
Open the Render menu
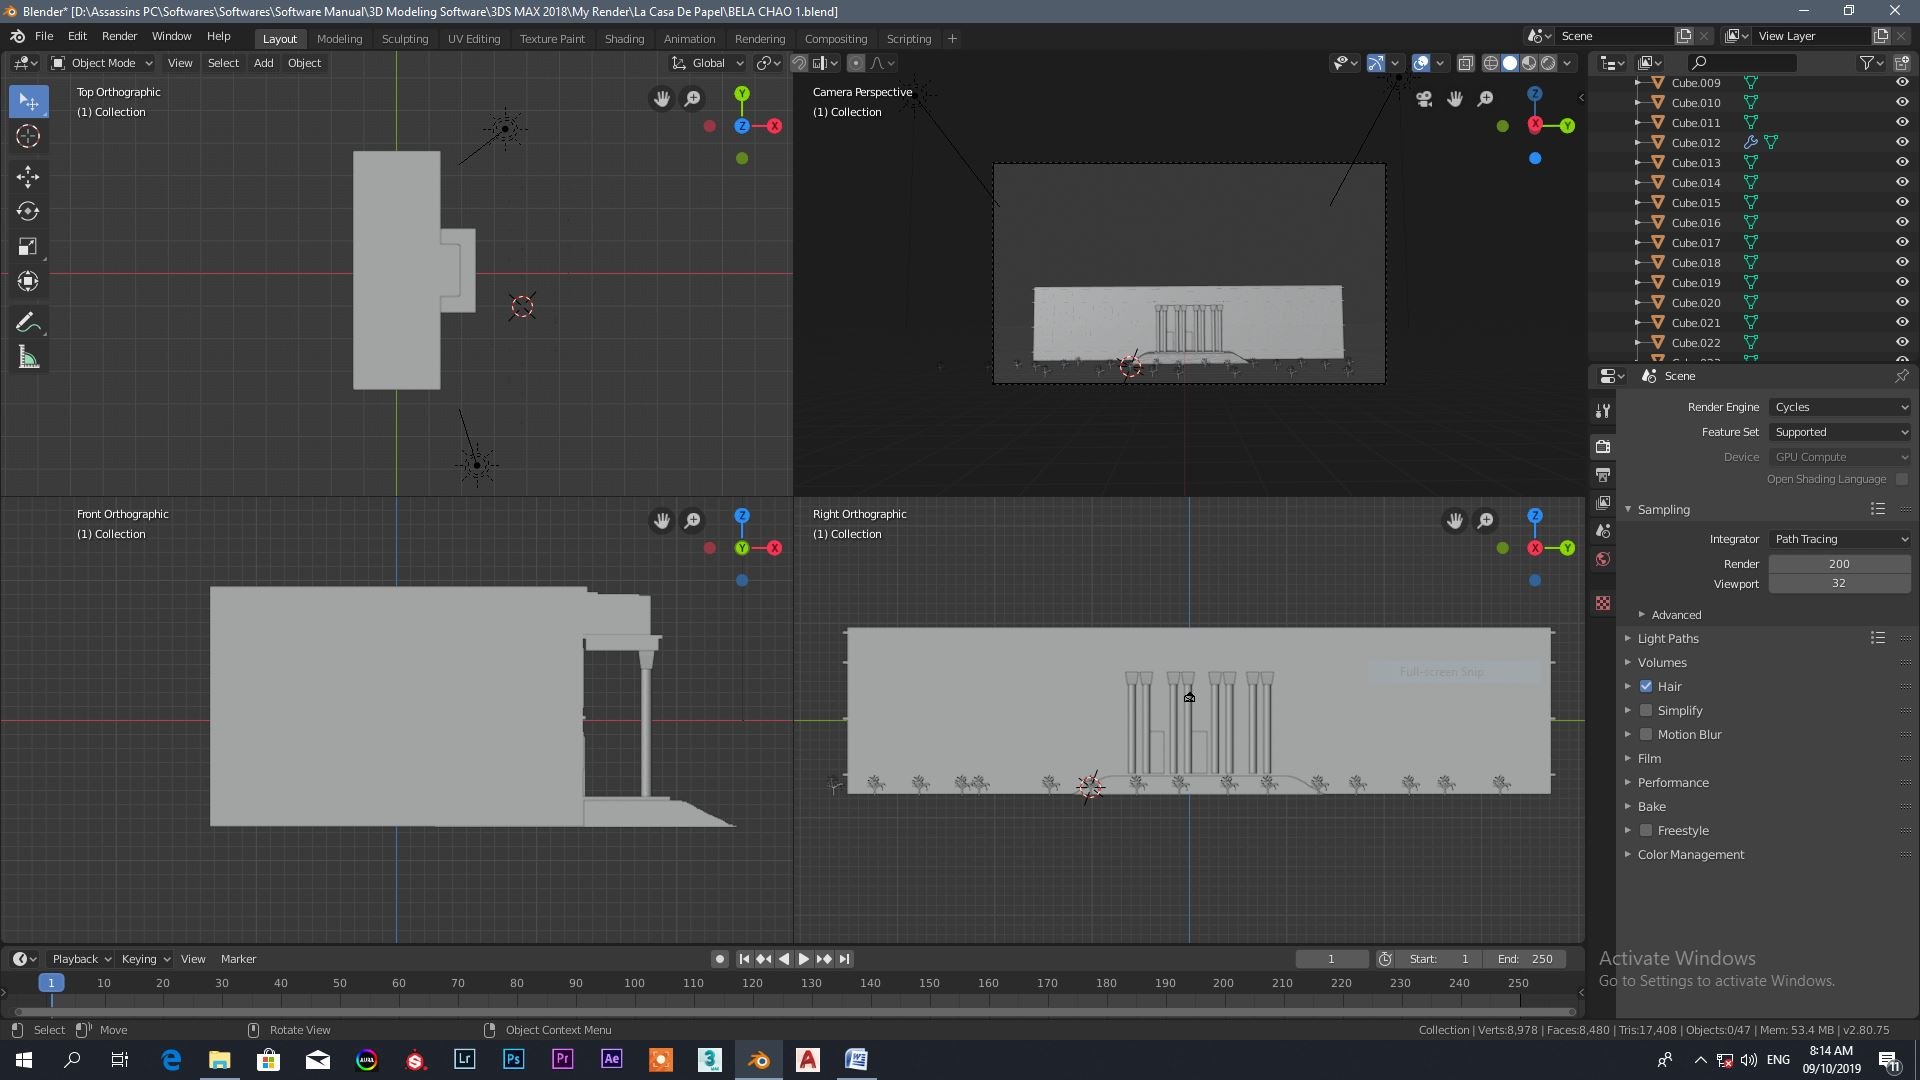[x=119, y=36]
